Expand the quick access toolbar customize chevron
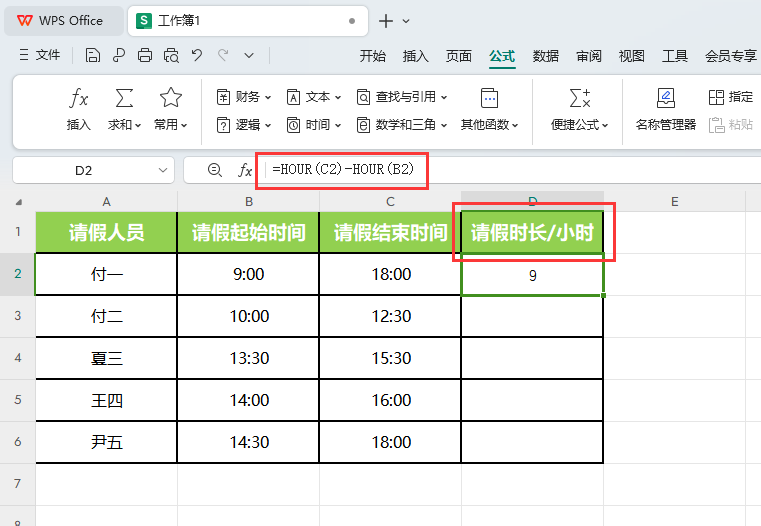Image resolution: width=761 pixels, height=526 pixels. click(249, 56)
